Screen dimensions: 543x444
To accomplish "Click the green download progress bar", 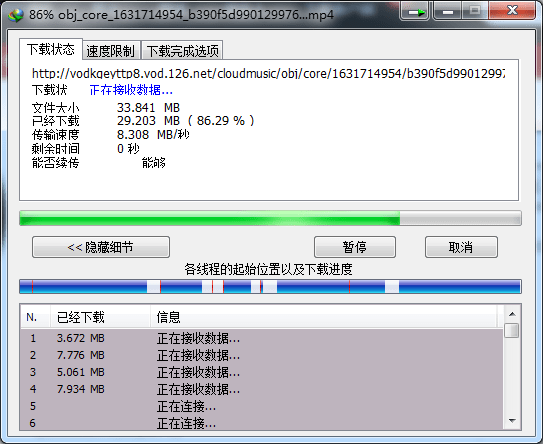I will click(270, 218).
